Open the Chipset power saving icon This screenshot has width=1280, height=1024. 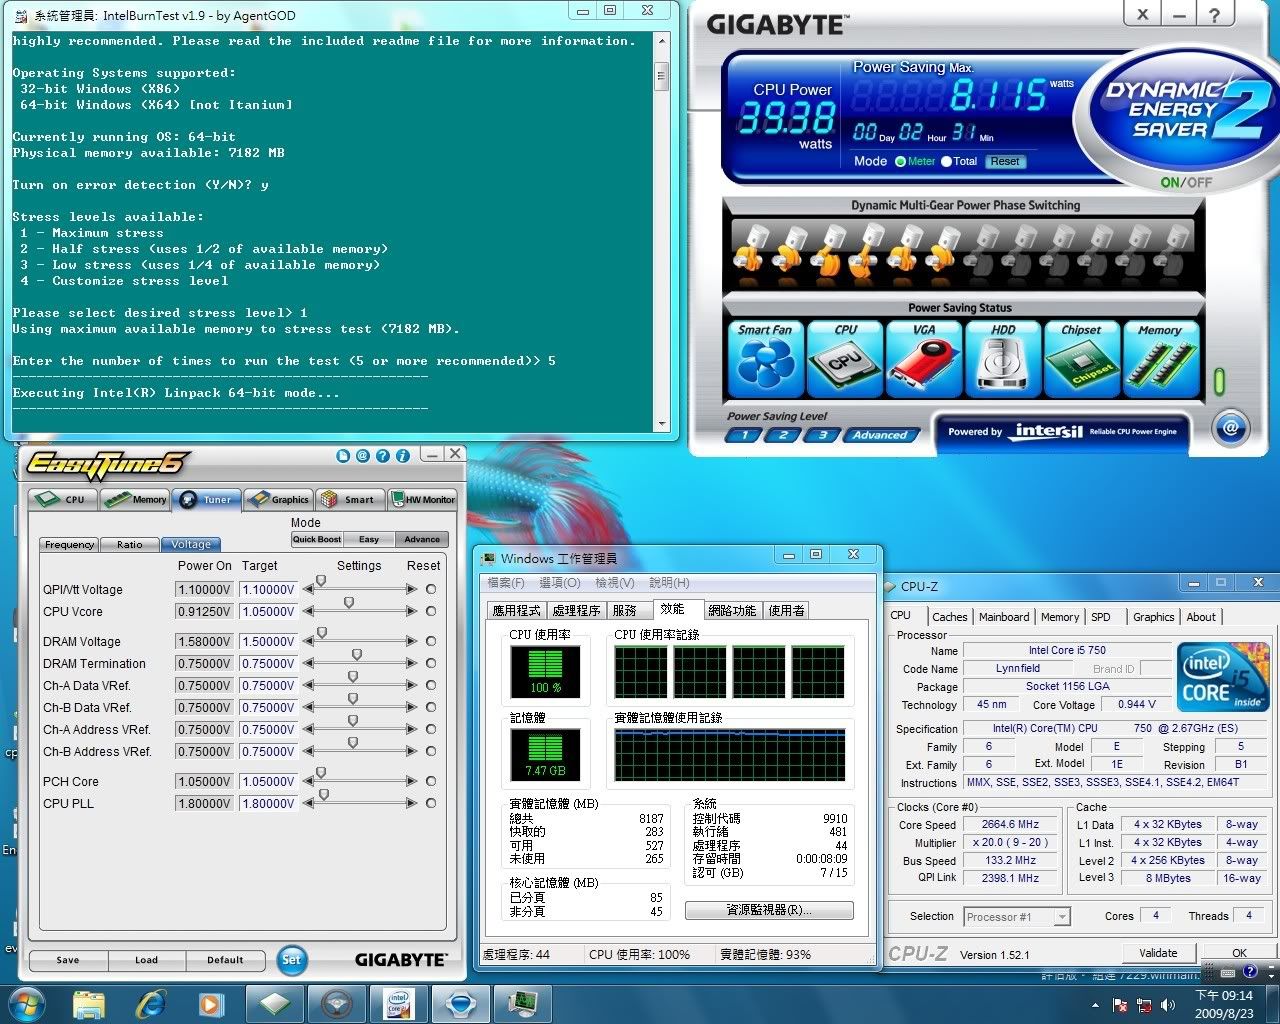tap(1082, 358)
